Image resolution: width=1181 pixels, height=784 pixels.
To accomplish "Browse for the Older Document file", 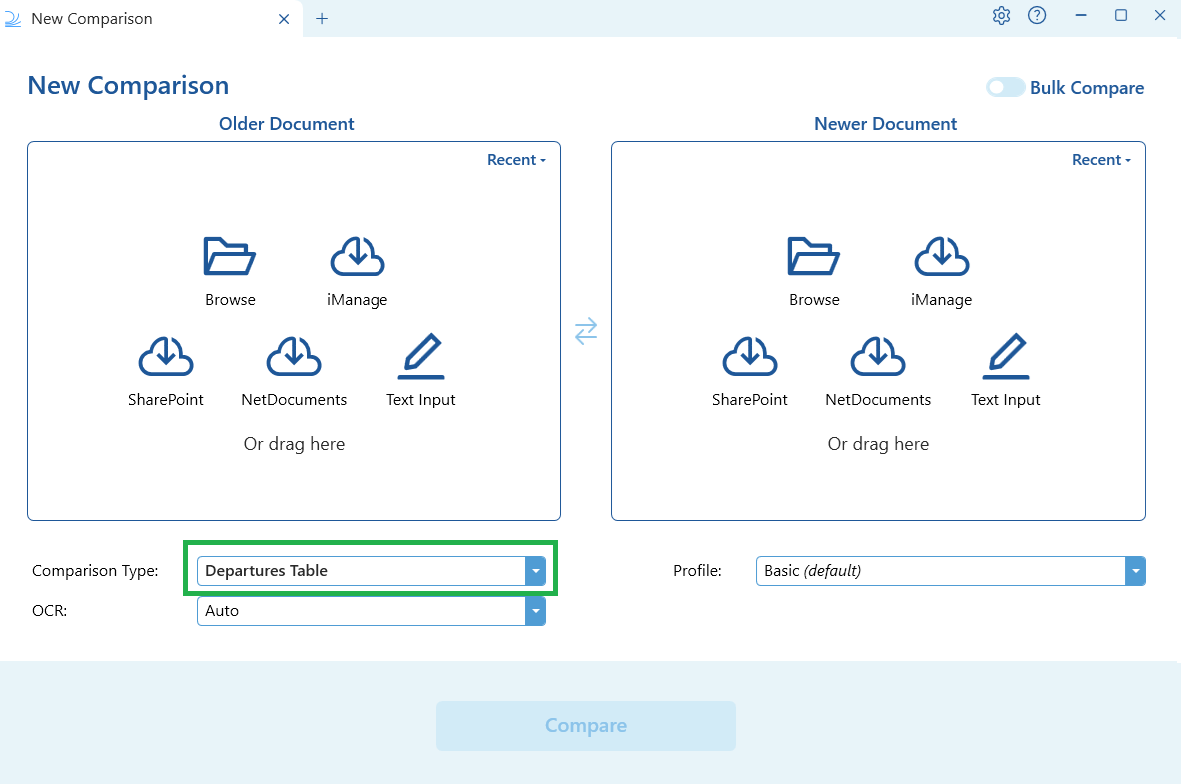I will click(x=230, y=272).
